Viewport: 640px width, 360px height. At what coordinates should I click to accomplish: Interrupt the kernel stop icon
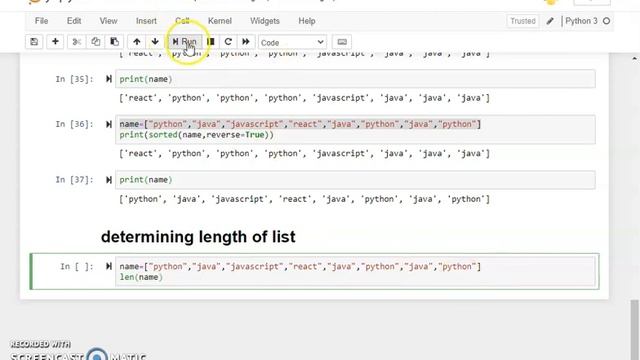pyautogui.click(x=211, y=42)
